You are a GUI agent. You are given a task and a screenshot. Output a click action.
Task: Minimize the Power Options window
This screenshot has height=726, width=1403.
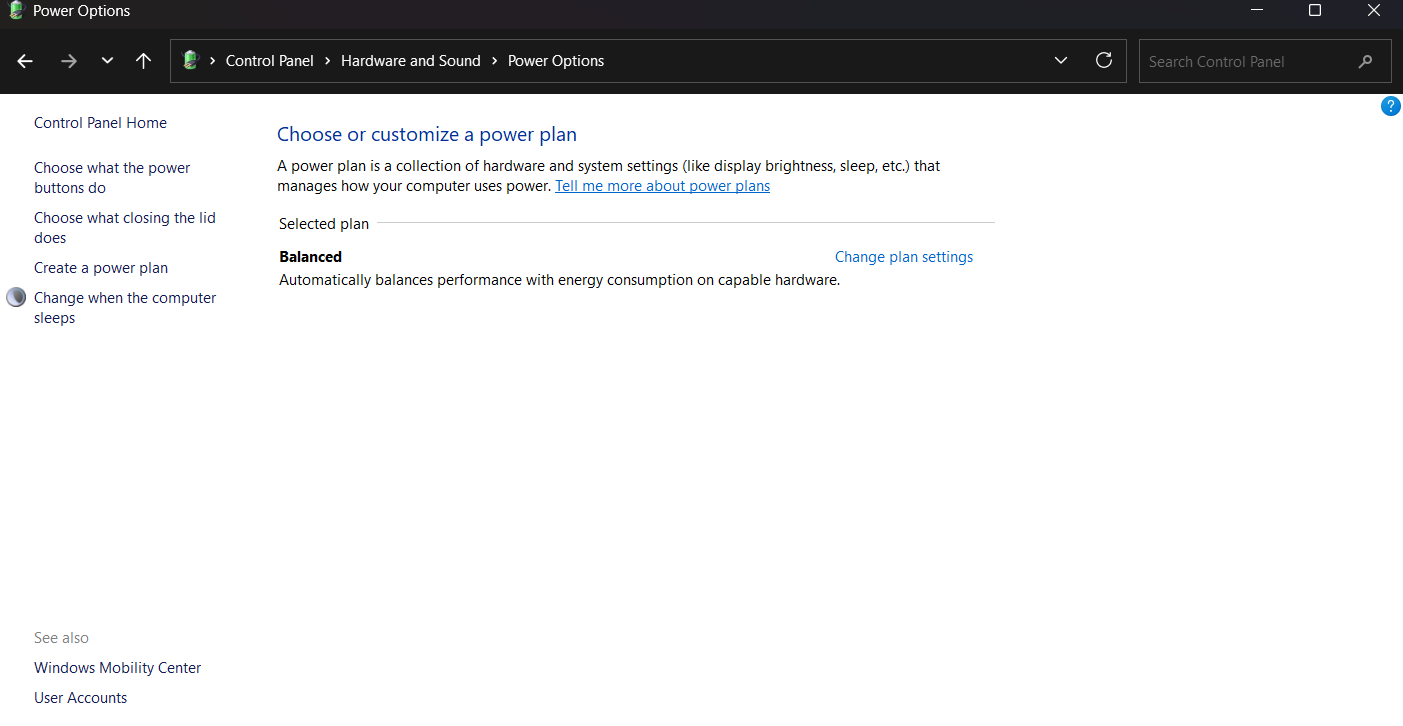coord(1255,11)
